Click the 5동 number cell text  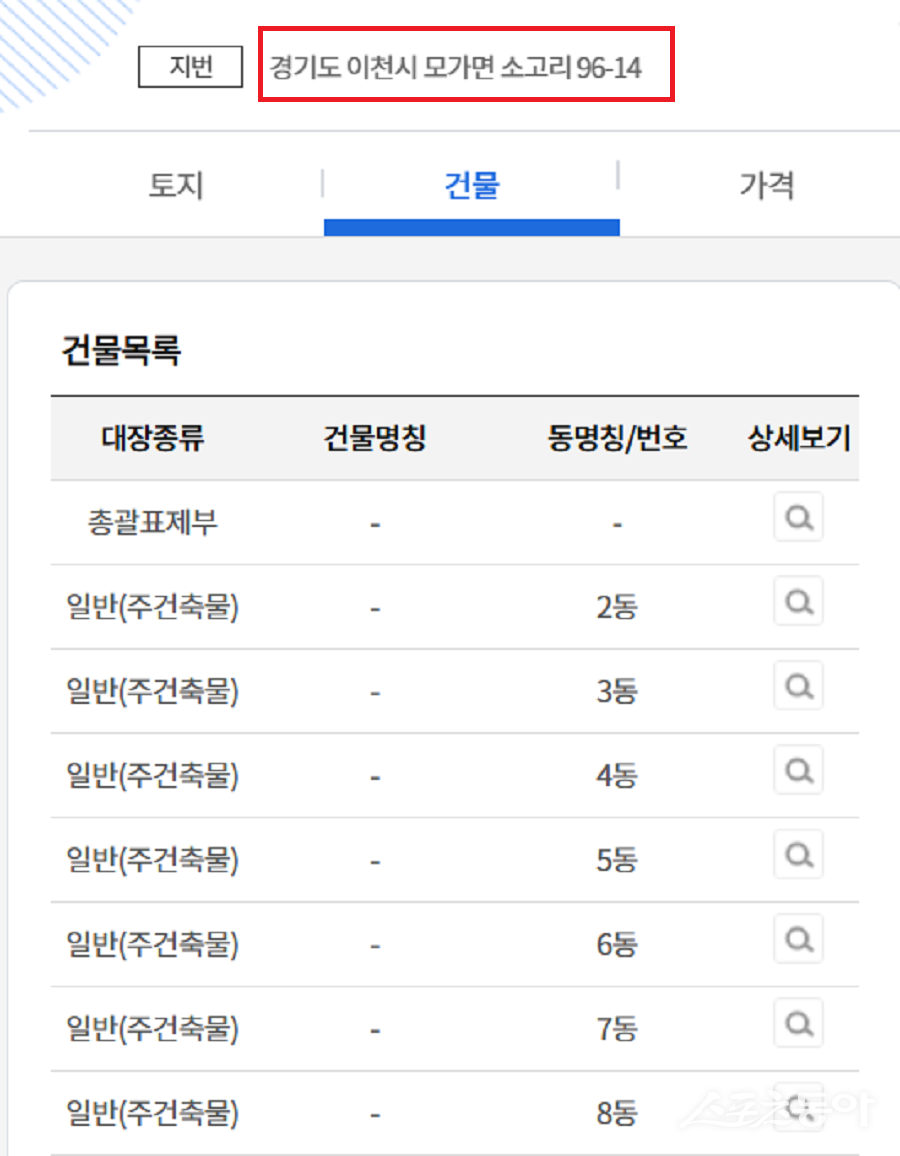click(617, 860)
